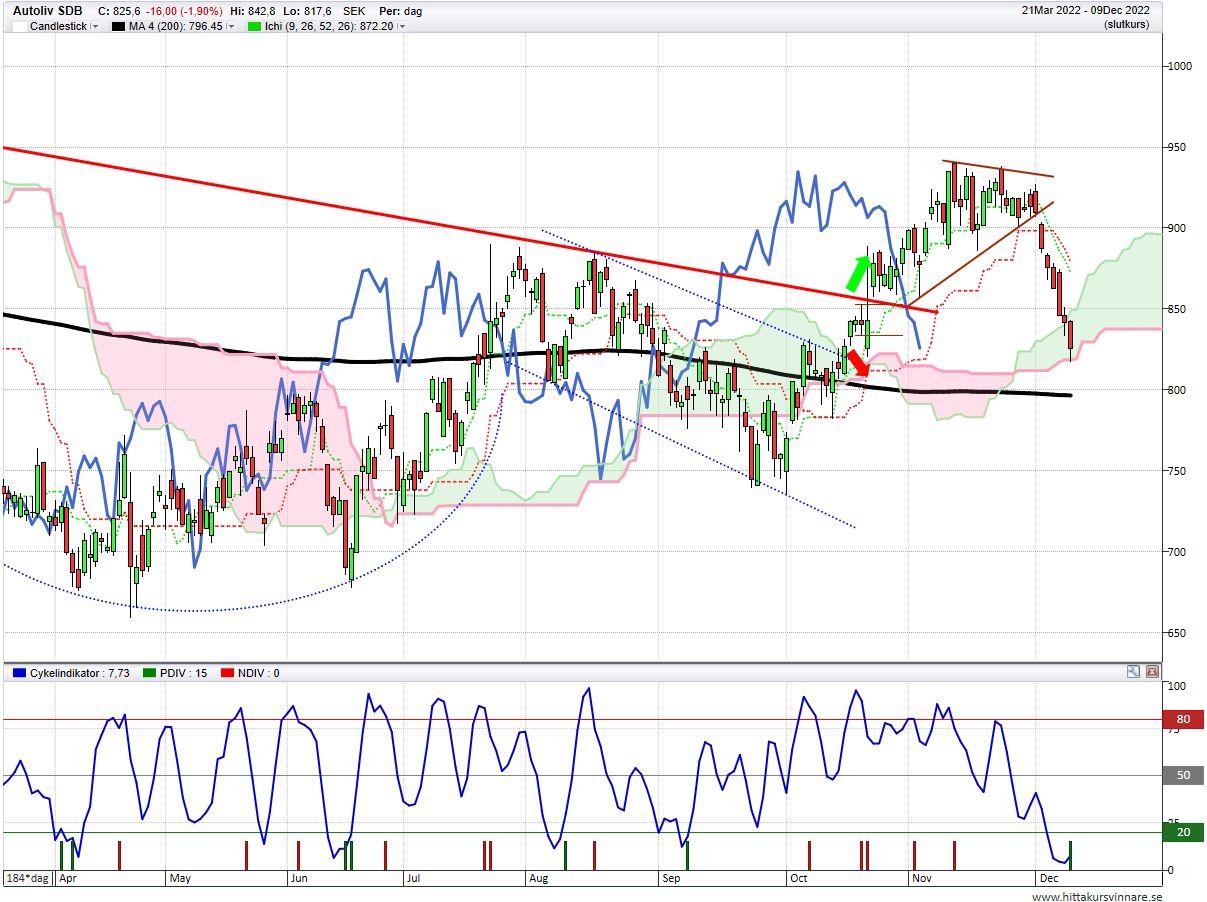Click the www.hittakursvinnare.se link
The width and height of the screenshot is (1207, 902).
(x=1097, y=897)
